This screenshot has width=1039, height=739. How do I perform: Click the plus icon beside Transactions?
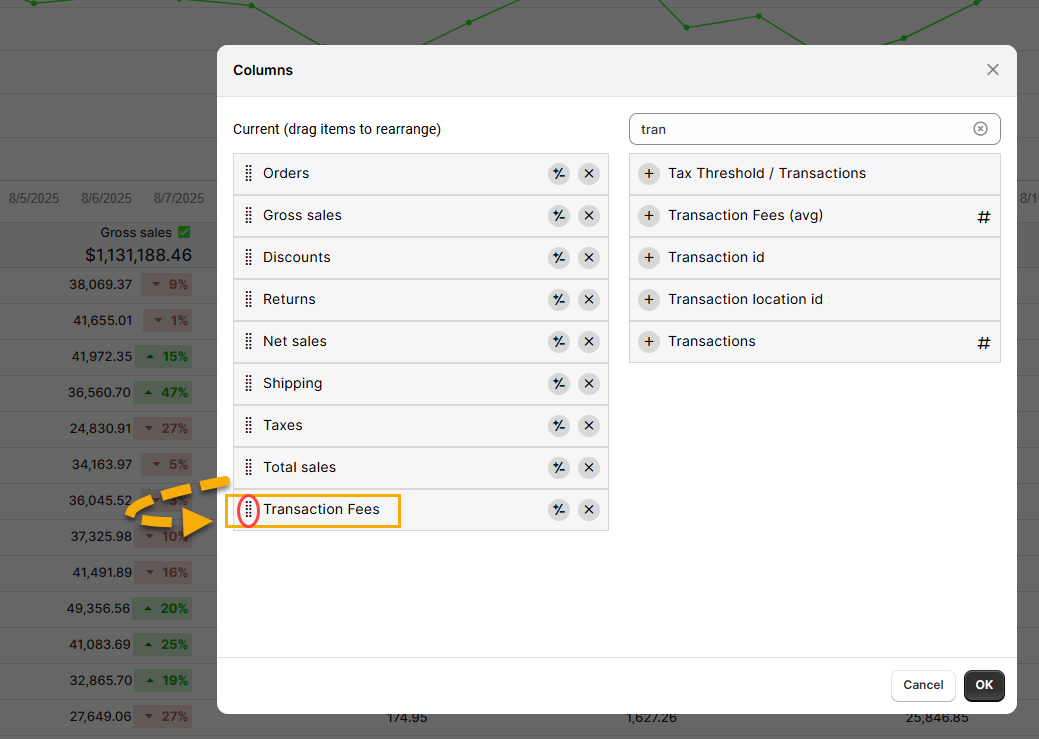coord(649,342)
